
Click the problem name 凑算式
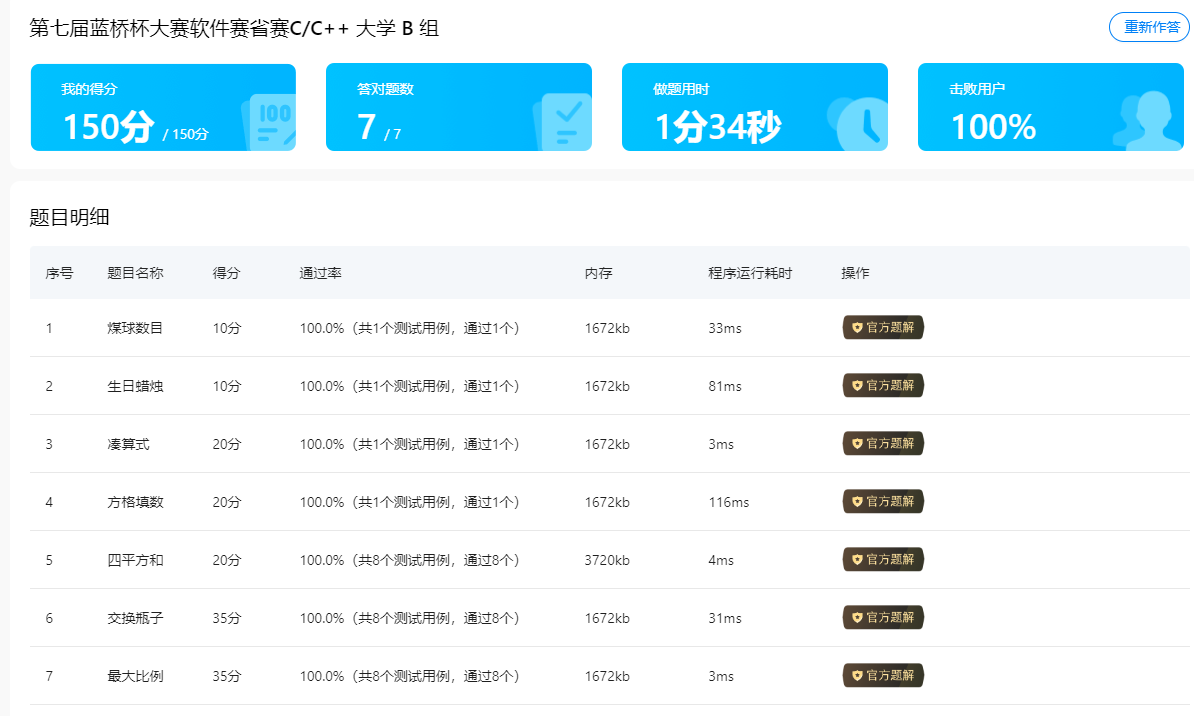[x=129, y=444]
